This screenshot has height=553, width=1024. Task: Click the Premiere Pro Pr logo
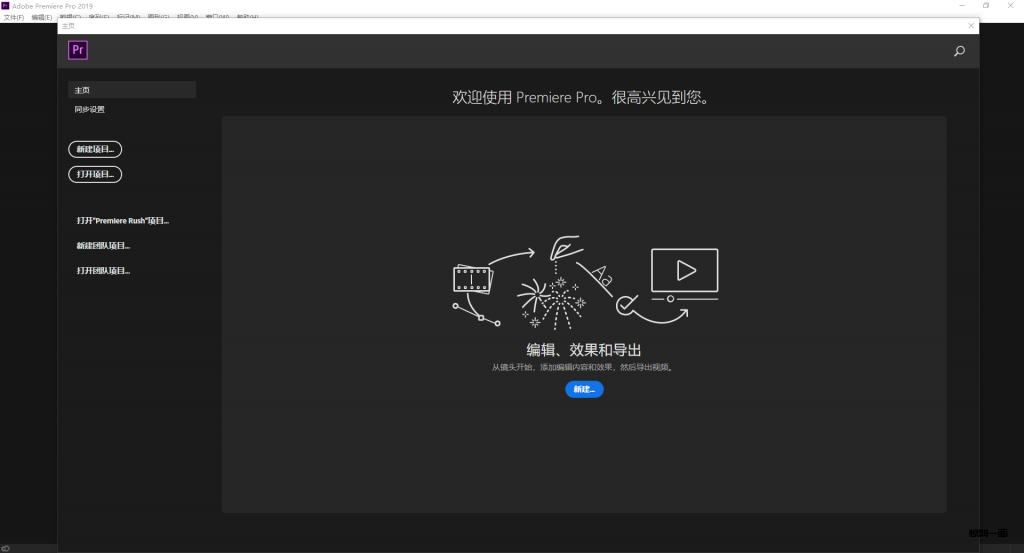pyautogui.click(x=78, y=51)
